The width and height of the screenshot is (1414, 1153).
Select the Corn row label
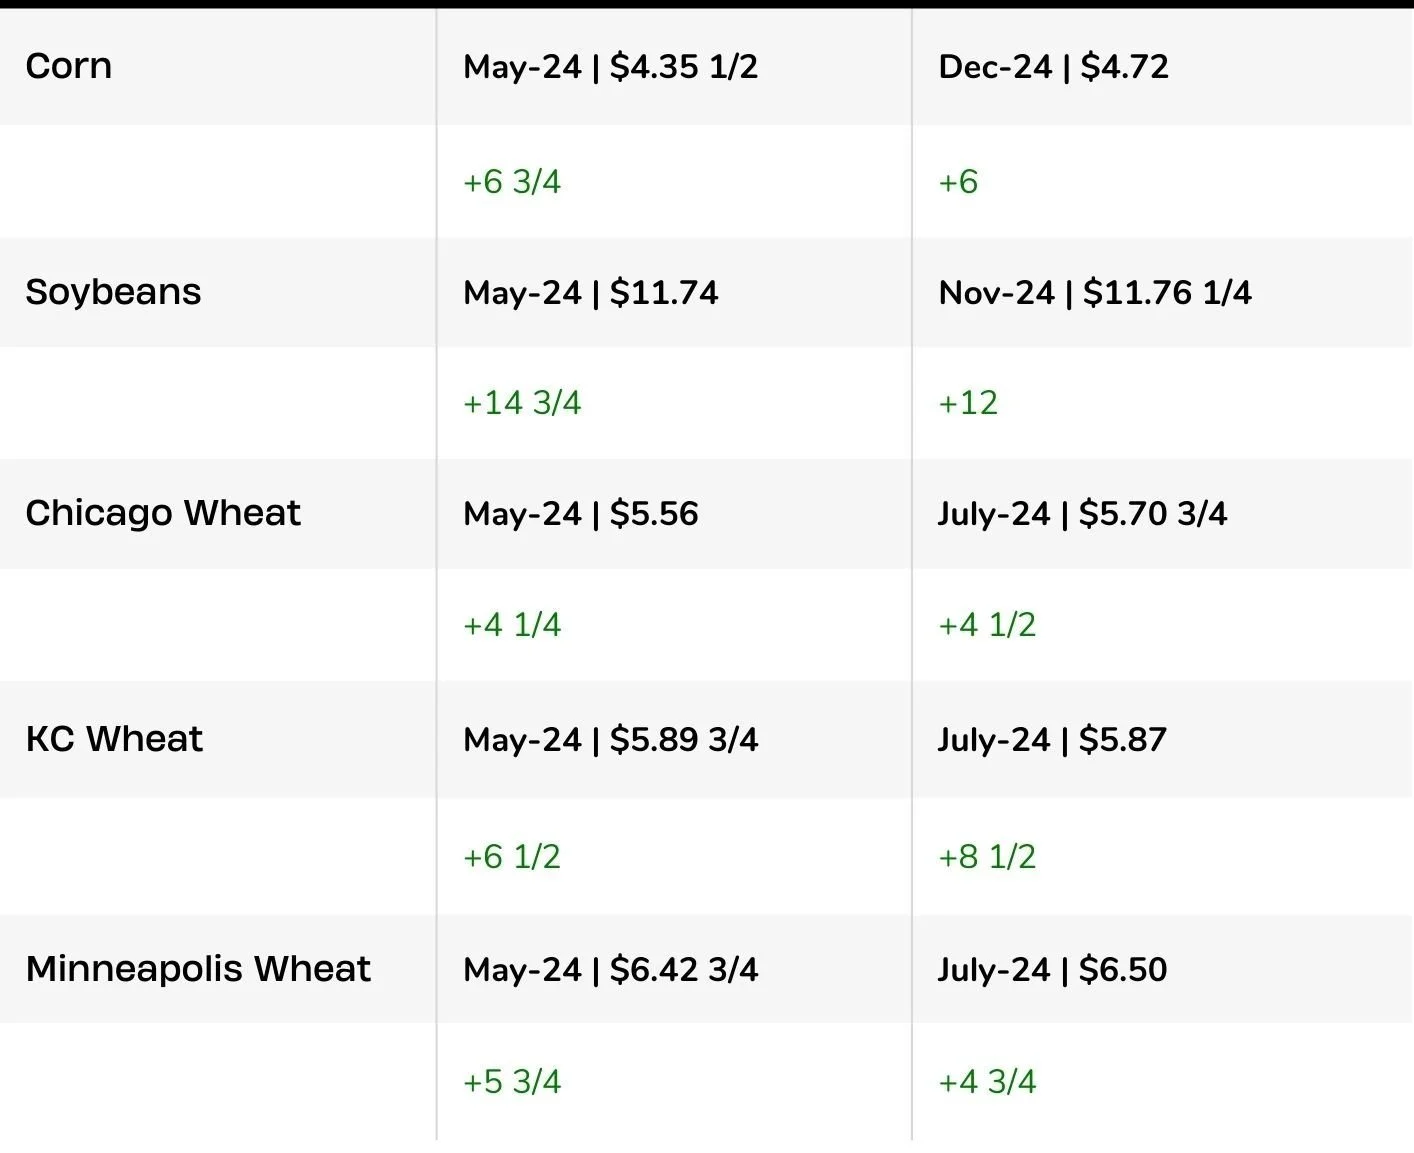point(68,66)
